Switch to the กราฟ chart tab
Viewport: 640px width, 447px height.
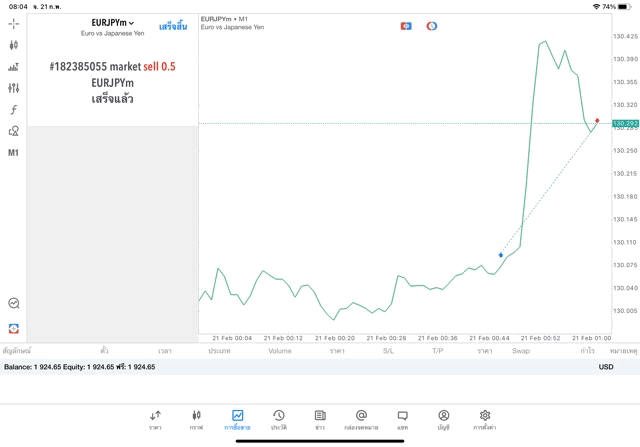[x=196, y=419]
